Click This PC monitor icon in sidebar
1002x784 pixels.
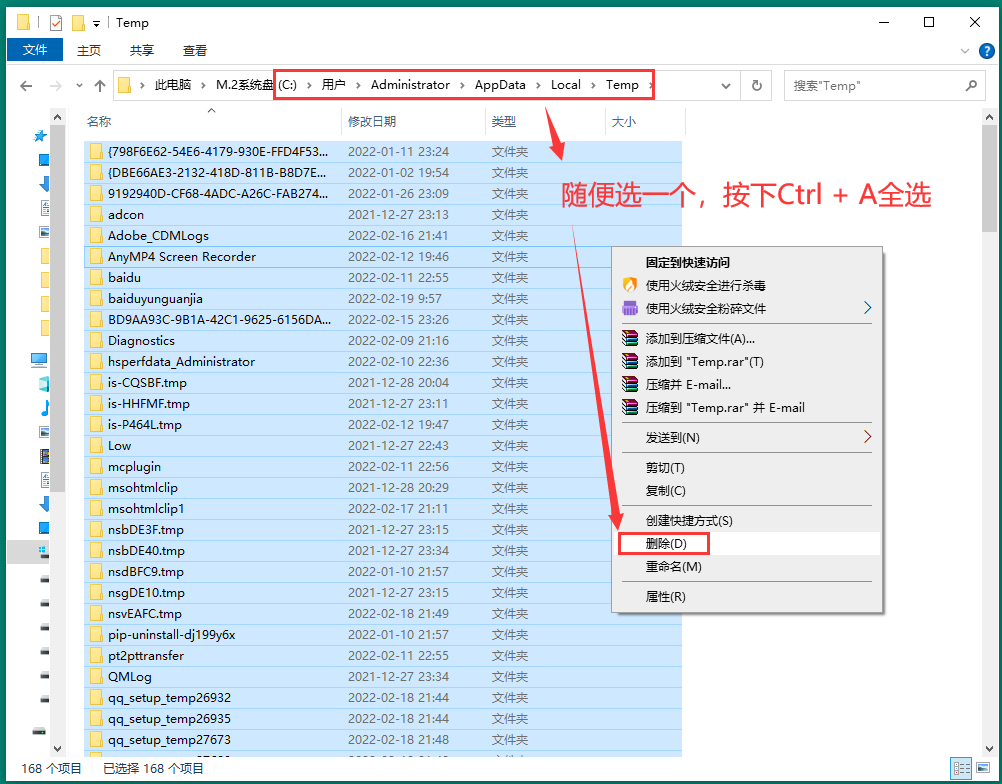39,360
